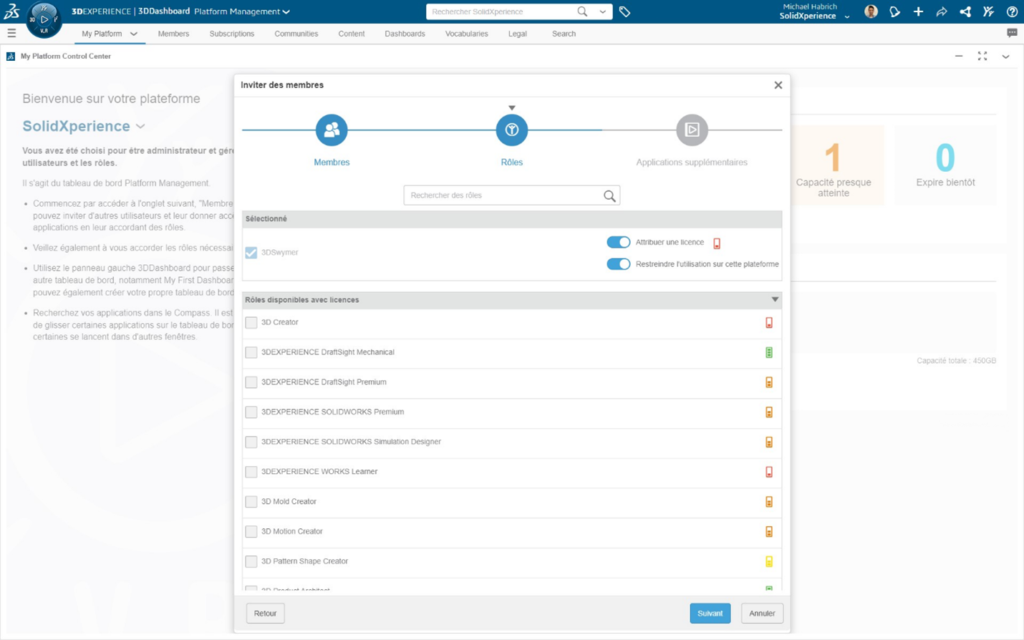Screen dimensions: 1024x640
Task: Click the Simulation Designer row license icon
Action: (769, 442)
